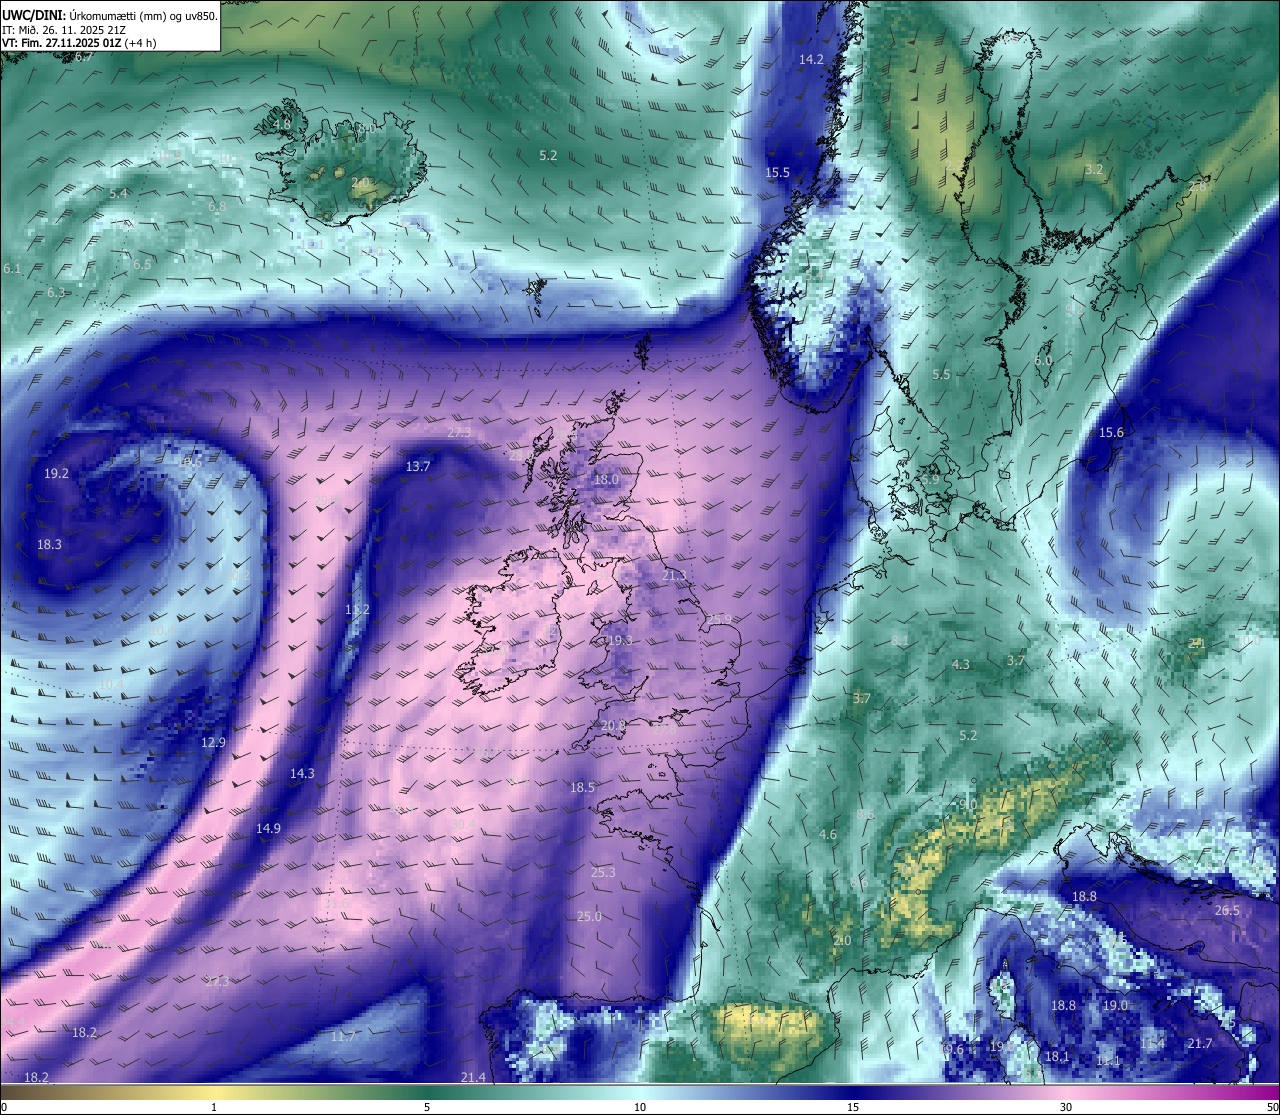Click the colorbar label '10'
The height and width of the screenshot is (1115, 1280).
tap(640, 1107)
